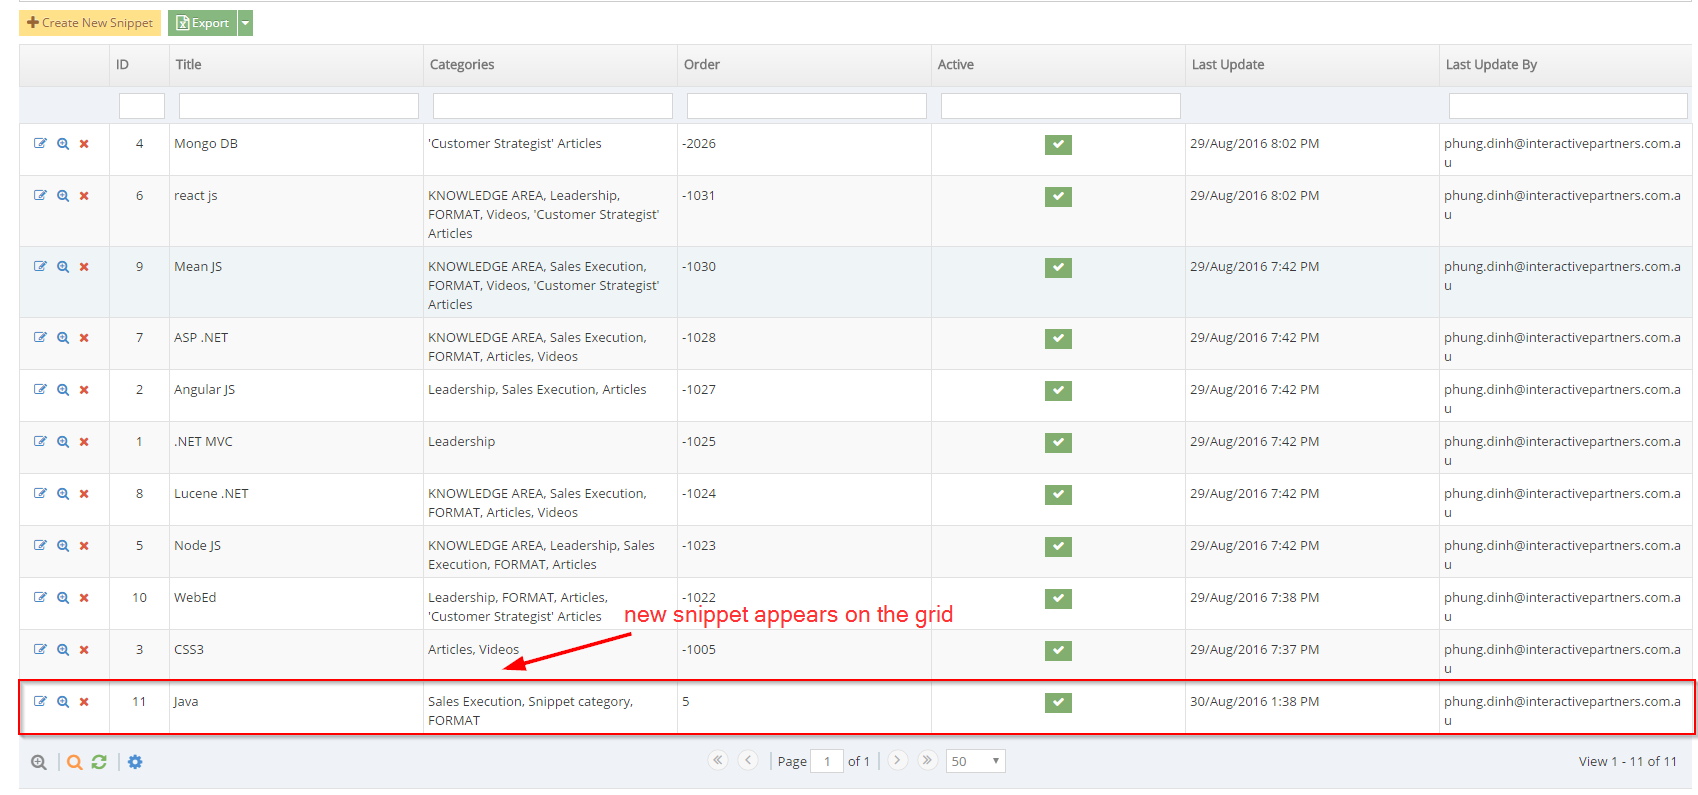Reload the grid with the green refresh icon
This screenshot has height=795, width=1698.
point(99,762)
